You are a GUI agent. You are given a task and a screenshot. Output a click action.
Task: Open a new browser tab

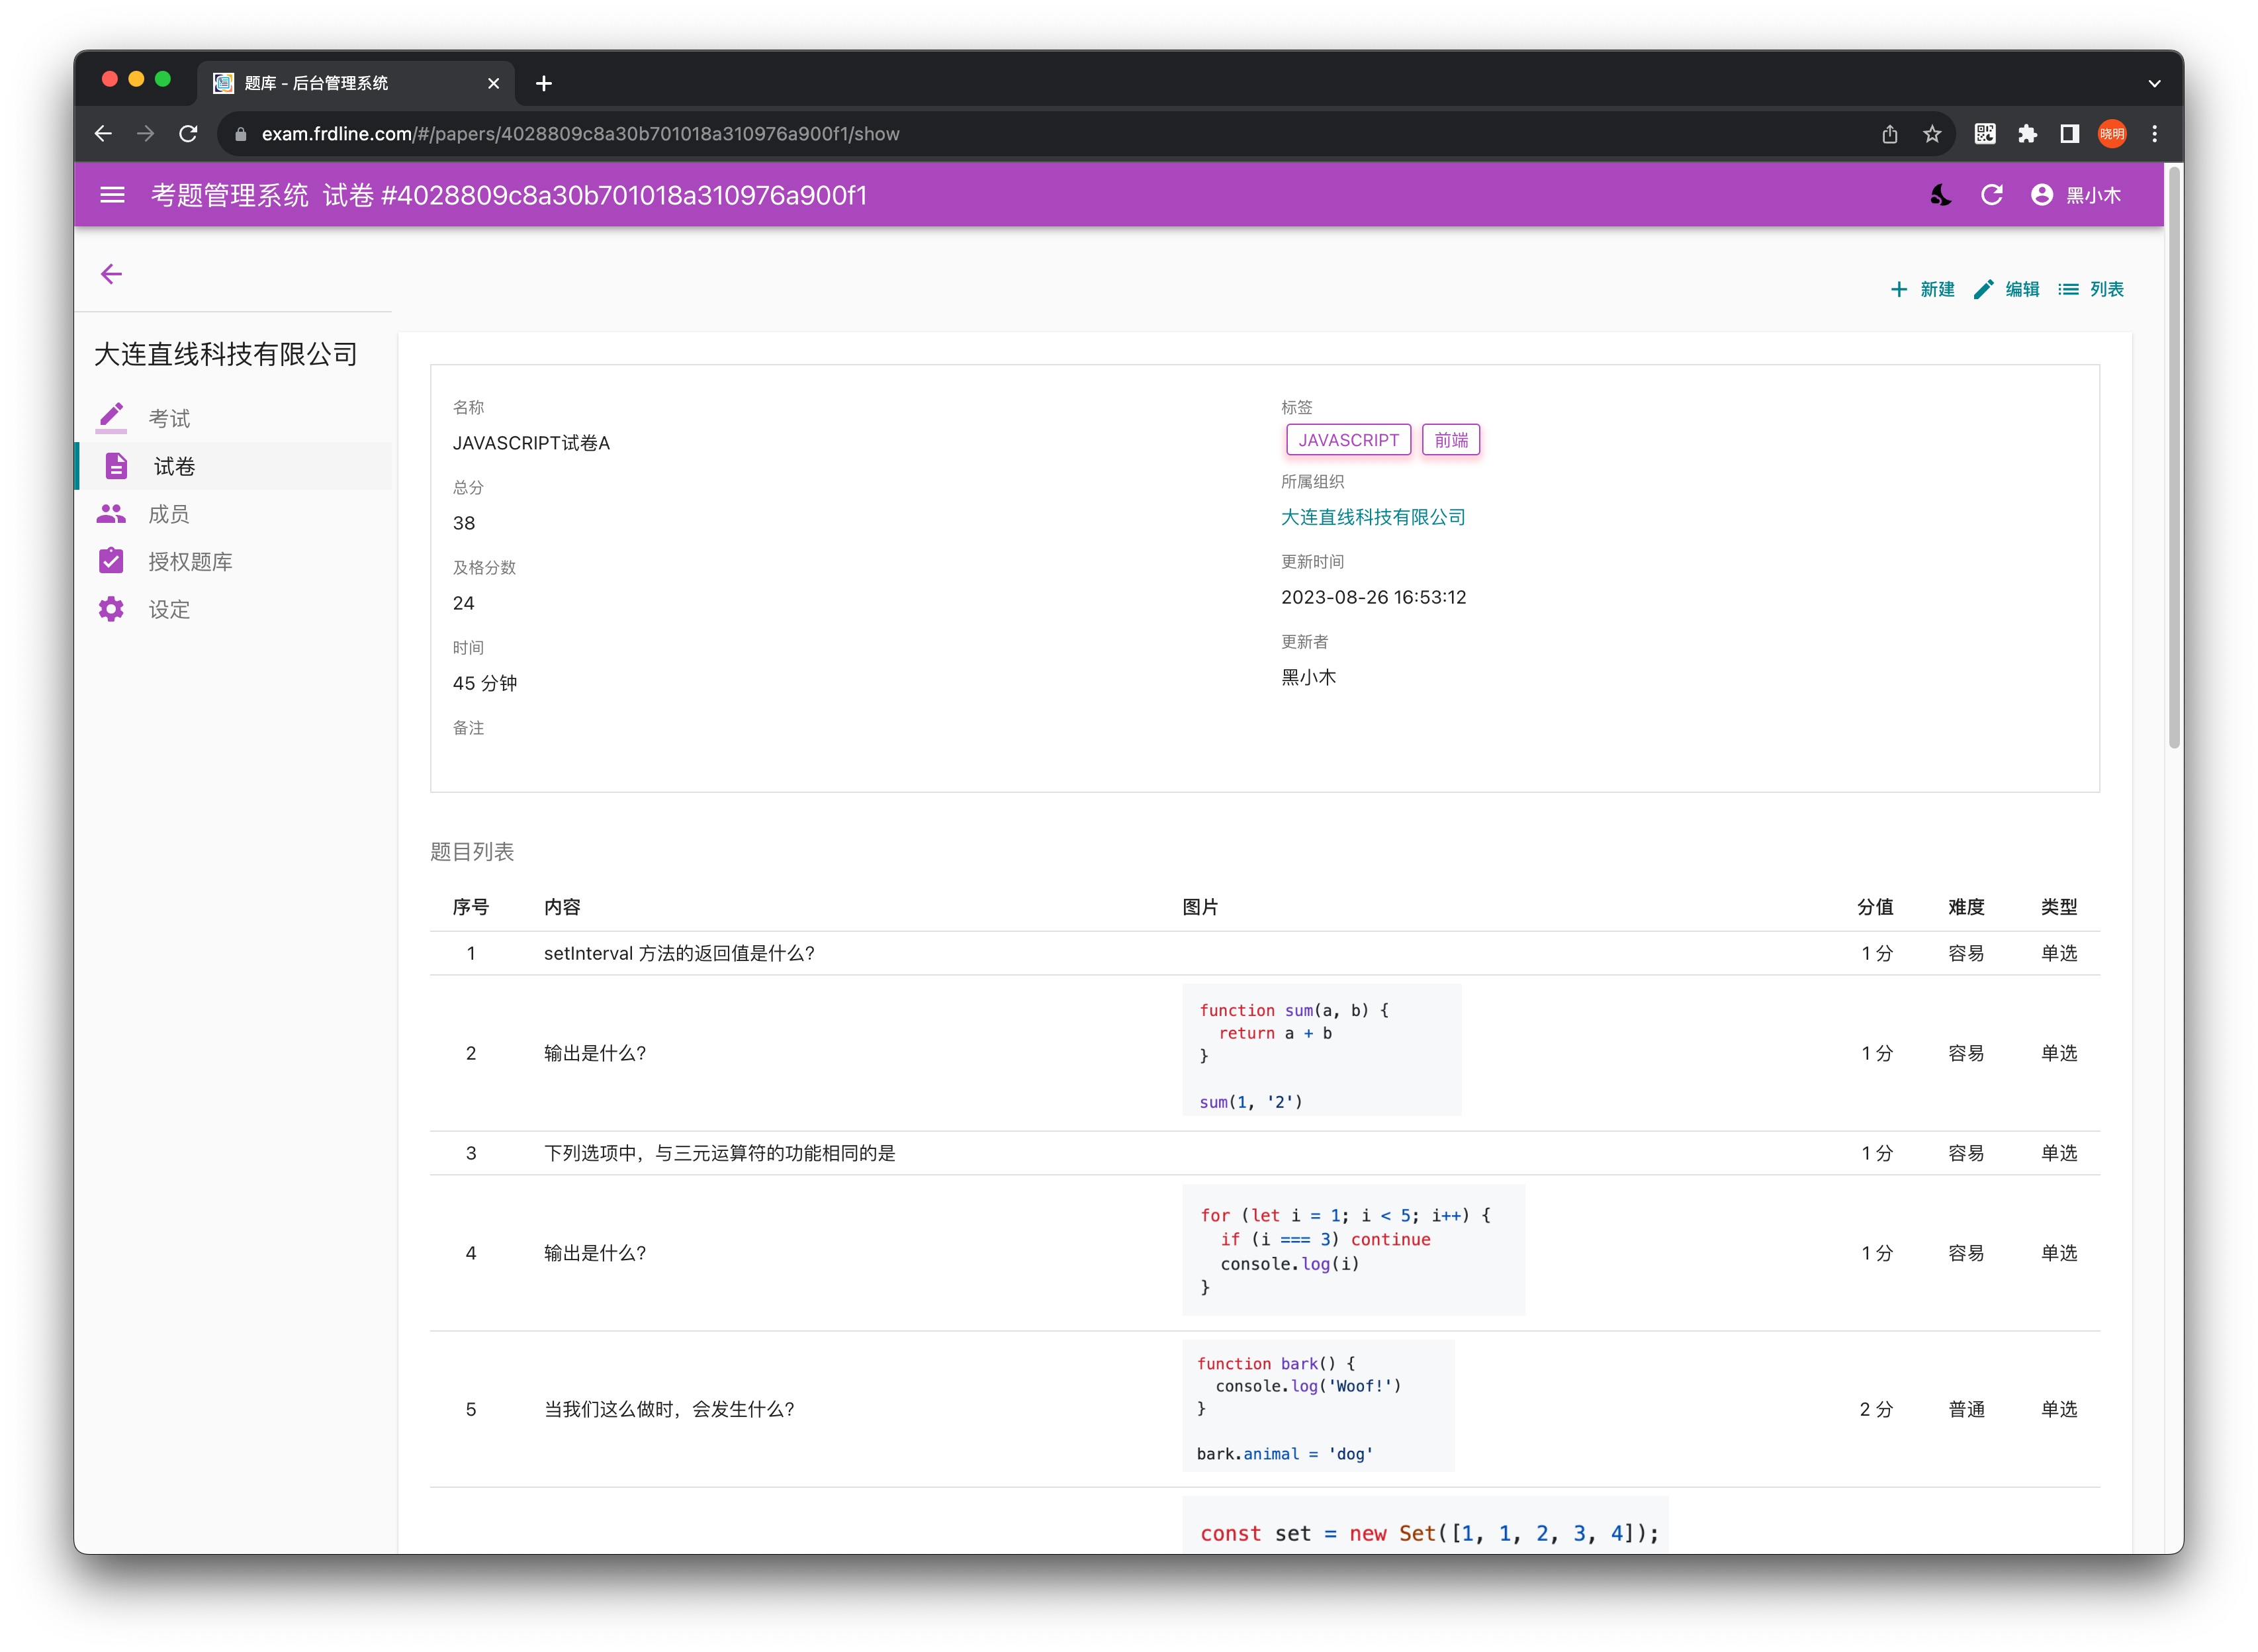pyautogui.click(x=544, y=83)
